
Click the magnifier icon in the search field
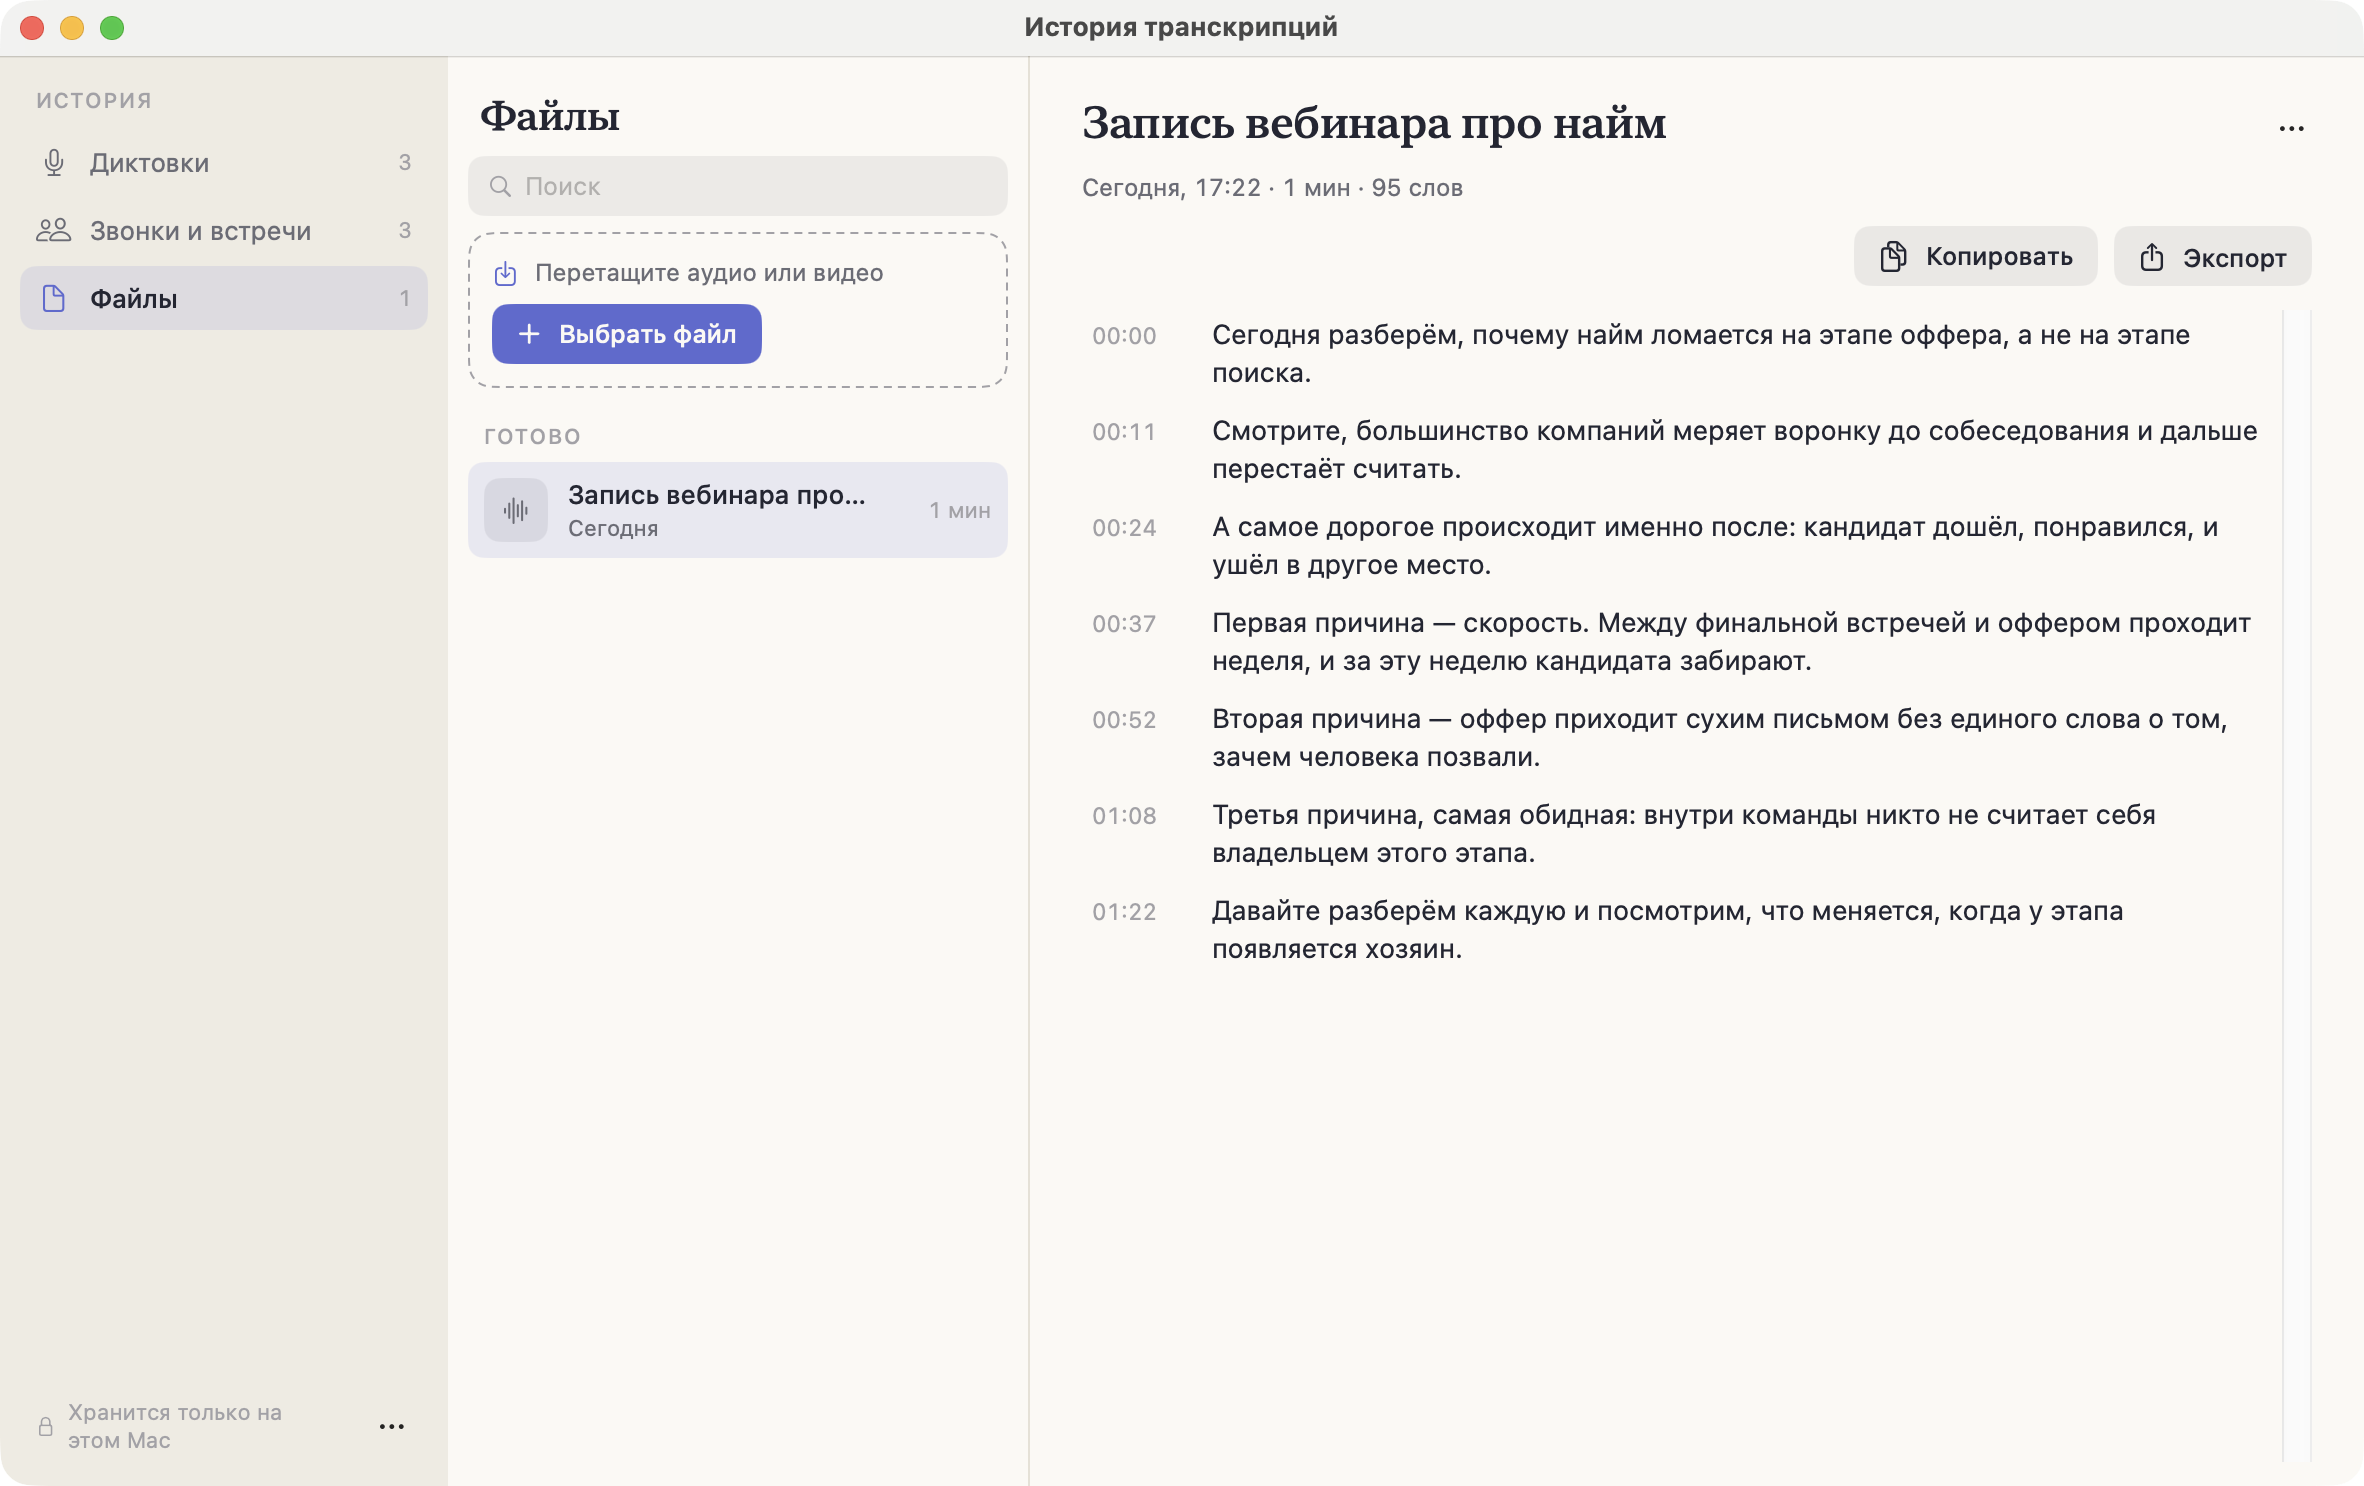(500, 186)
